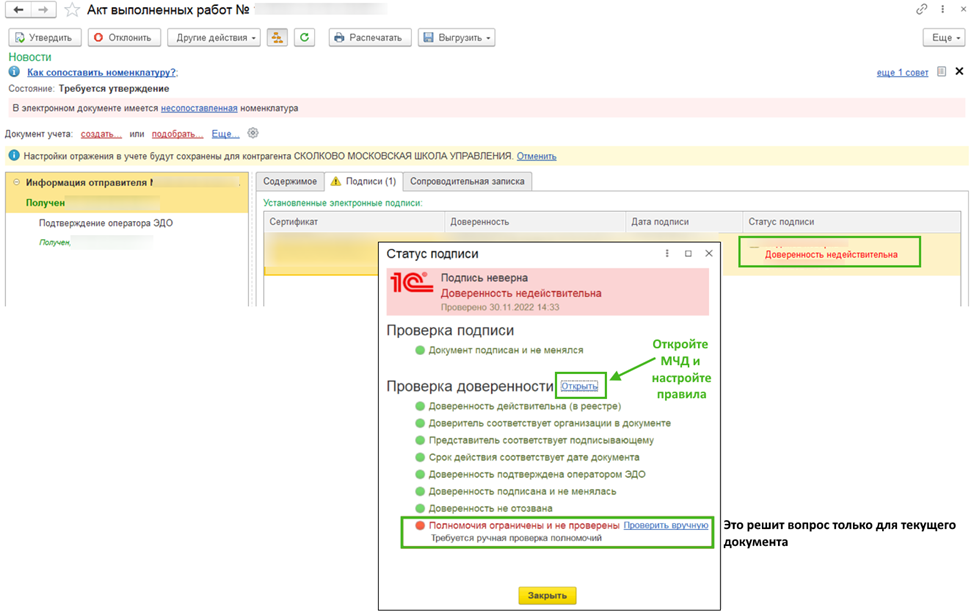Open Выгрузить dropdown
The image size is (974, 615).
tap(457, 38)
